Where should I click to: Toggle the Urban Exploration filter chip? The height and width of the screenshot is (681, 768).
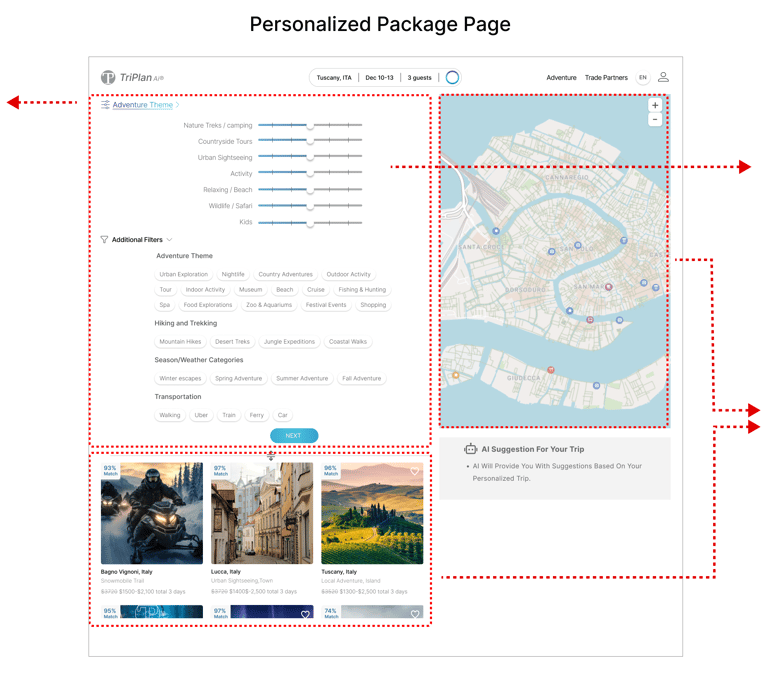(184, 274)
